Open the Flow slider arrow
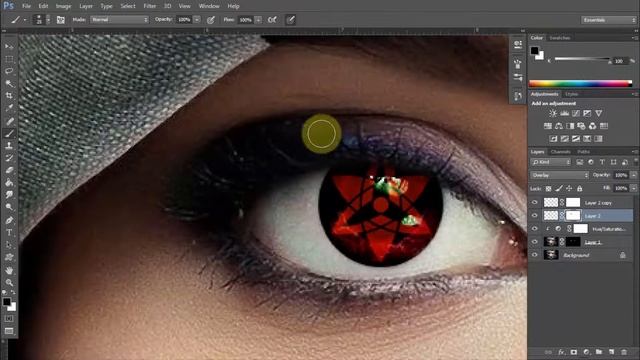 (x=258, y=20)
